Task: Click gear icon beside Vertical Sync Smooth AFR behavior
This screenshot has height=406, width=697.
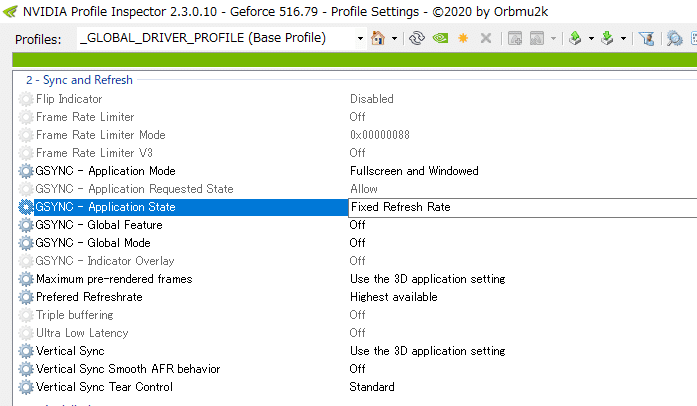Action: tap(26, 369)
